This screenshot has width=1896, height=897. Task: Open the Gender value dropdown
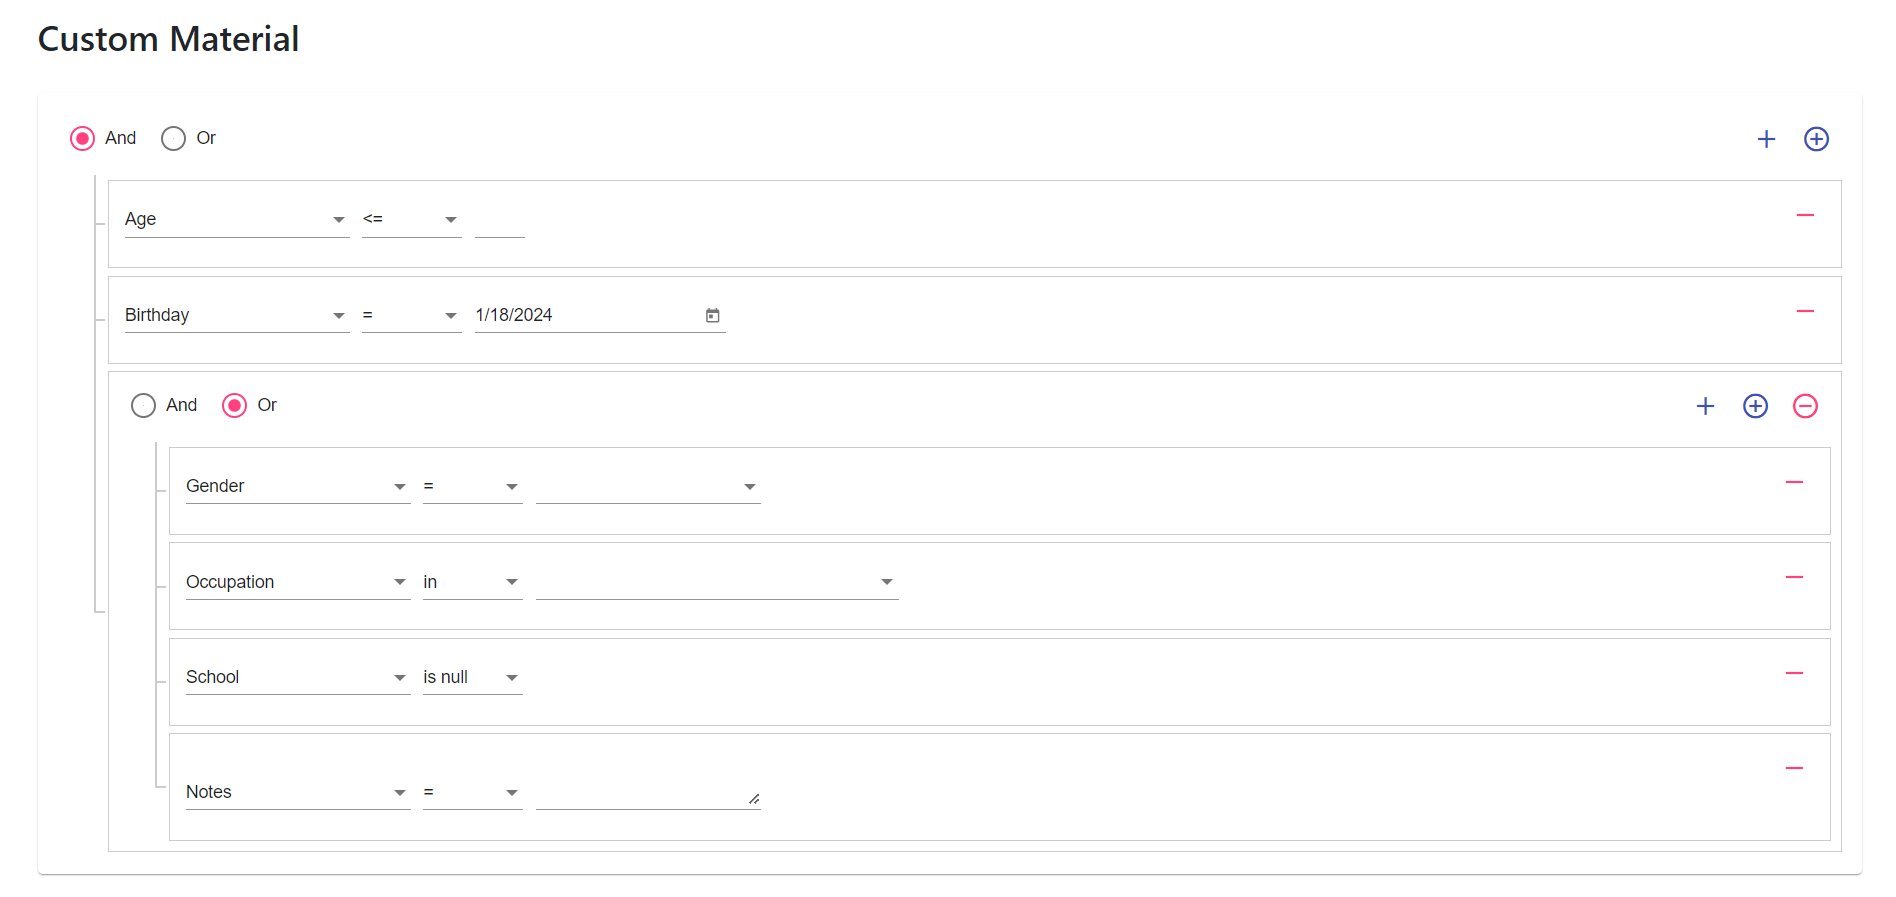pyautogui.click(x=648, y=486)
